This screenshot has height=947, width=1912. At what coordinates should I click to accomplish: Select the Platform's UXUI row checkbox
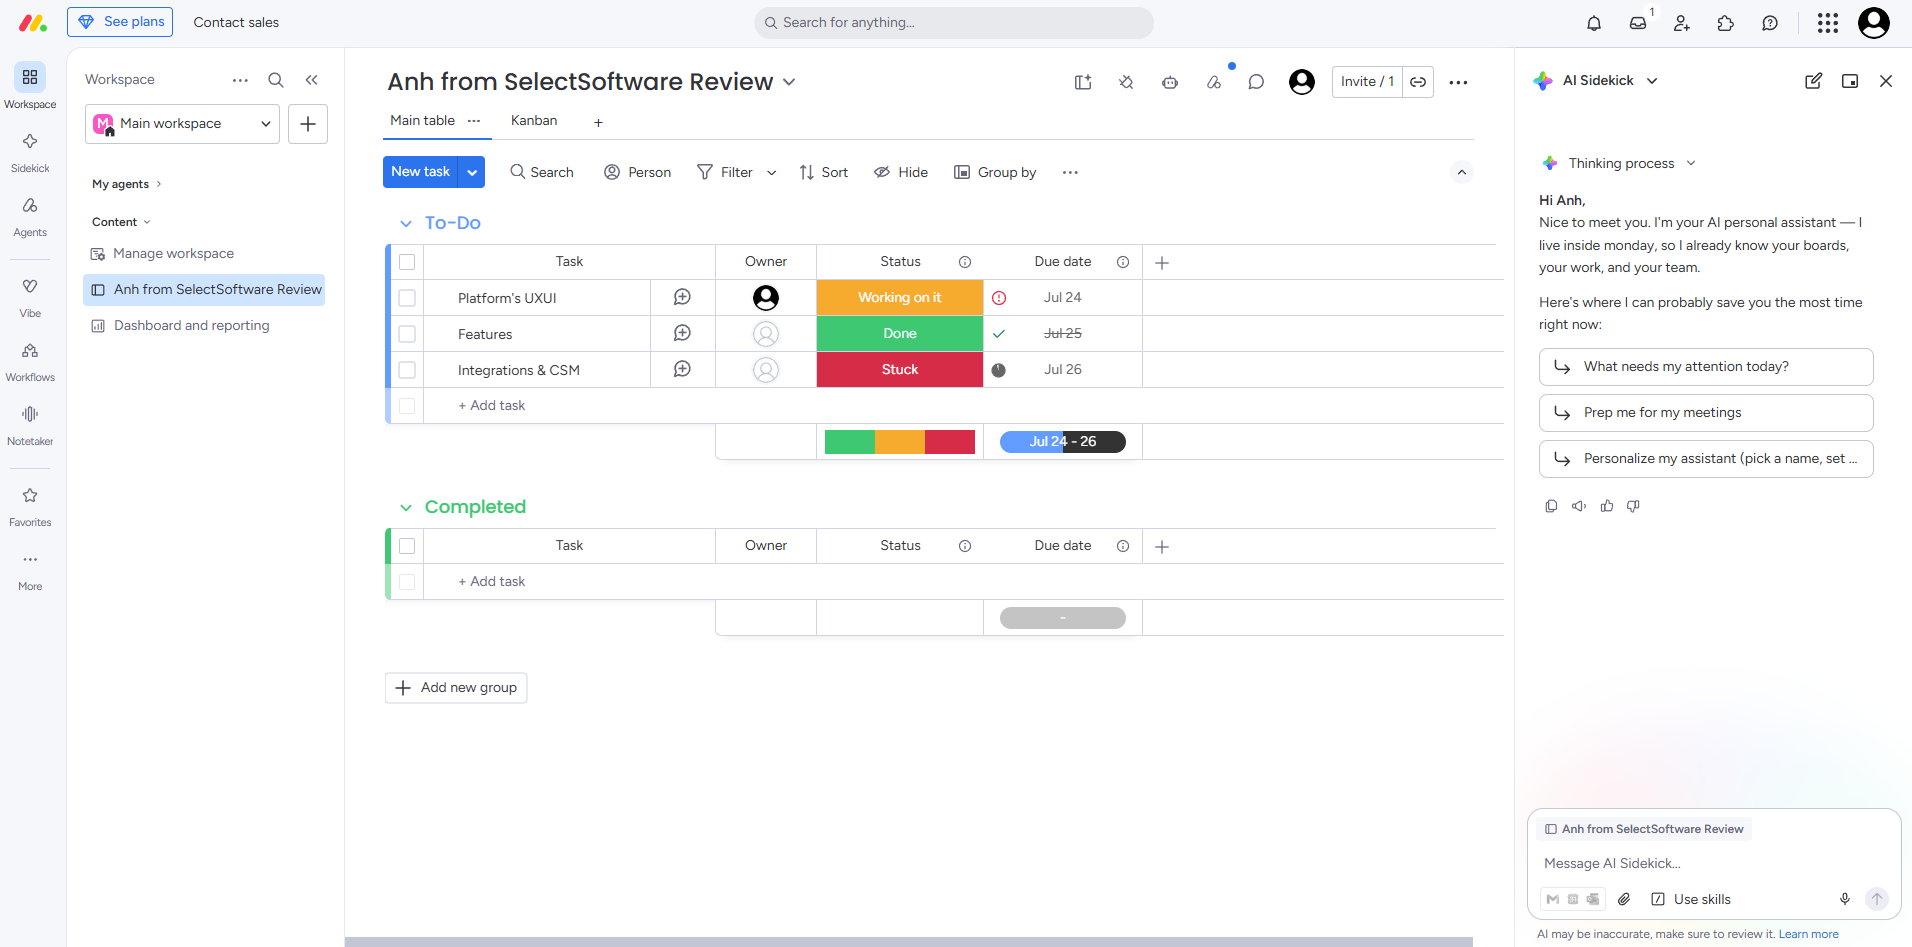click(407, 298)
